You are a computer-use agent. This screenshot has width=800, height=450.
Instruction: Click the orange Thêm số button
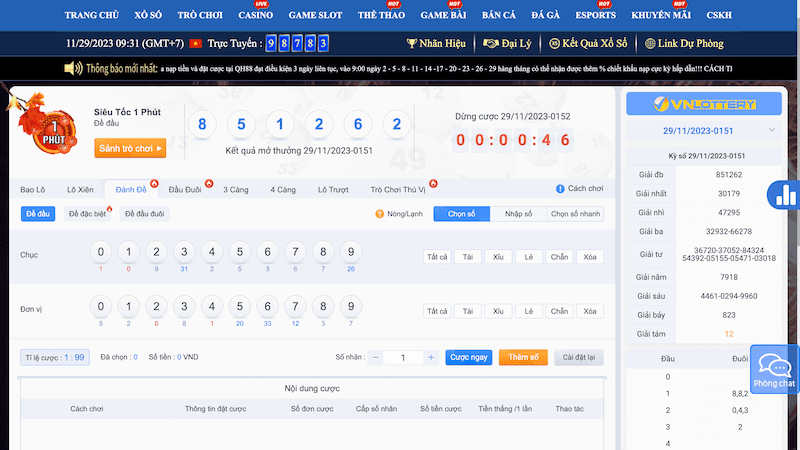coord(523,357)
